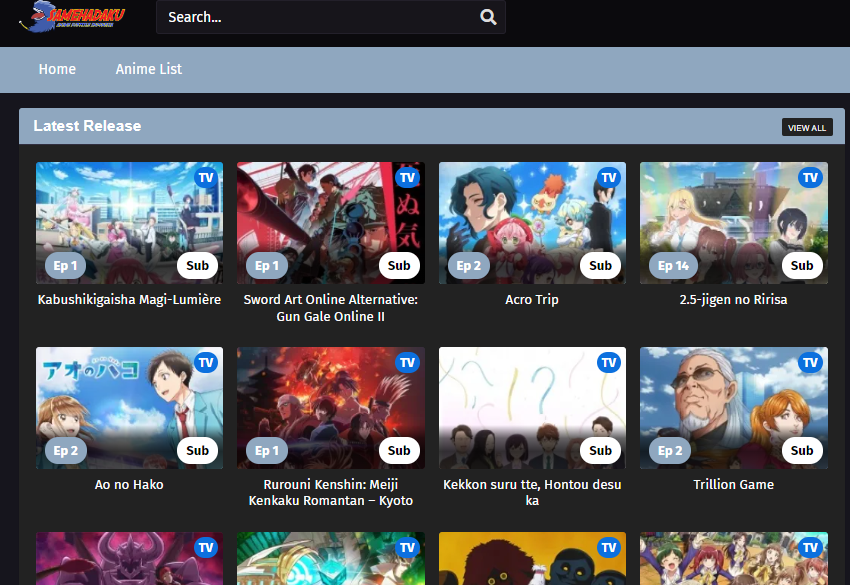Open the 2.5-jigen no Ririsa thumbnail
Viewport: 850px width, 585px height.
pyautogui.click(x=733, y=223)
